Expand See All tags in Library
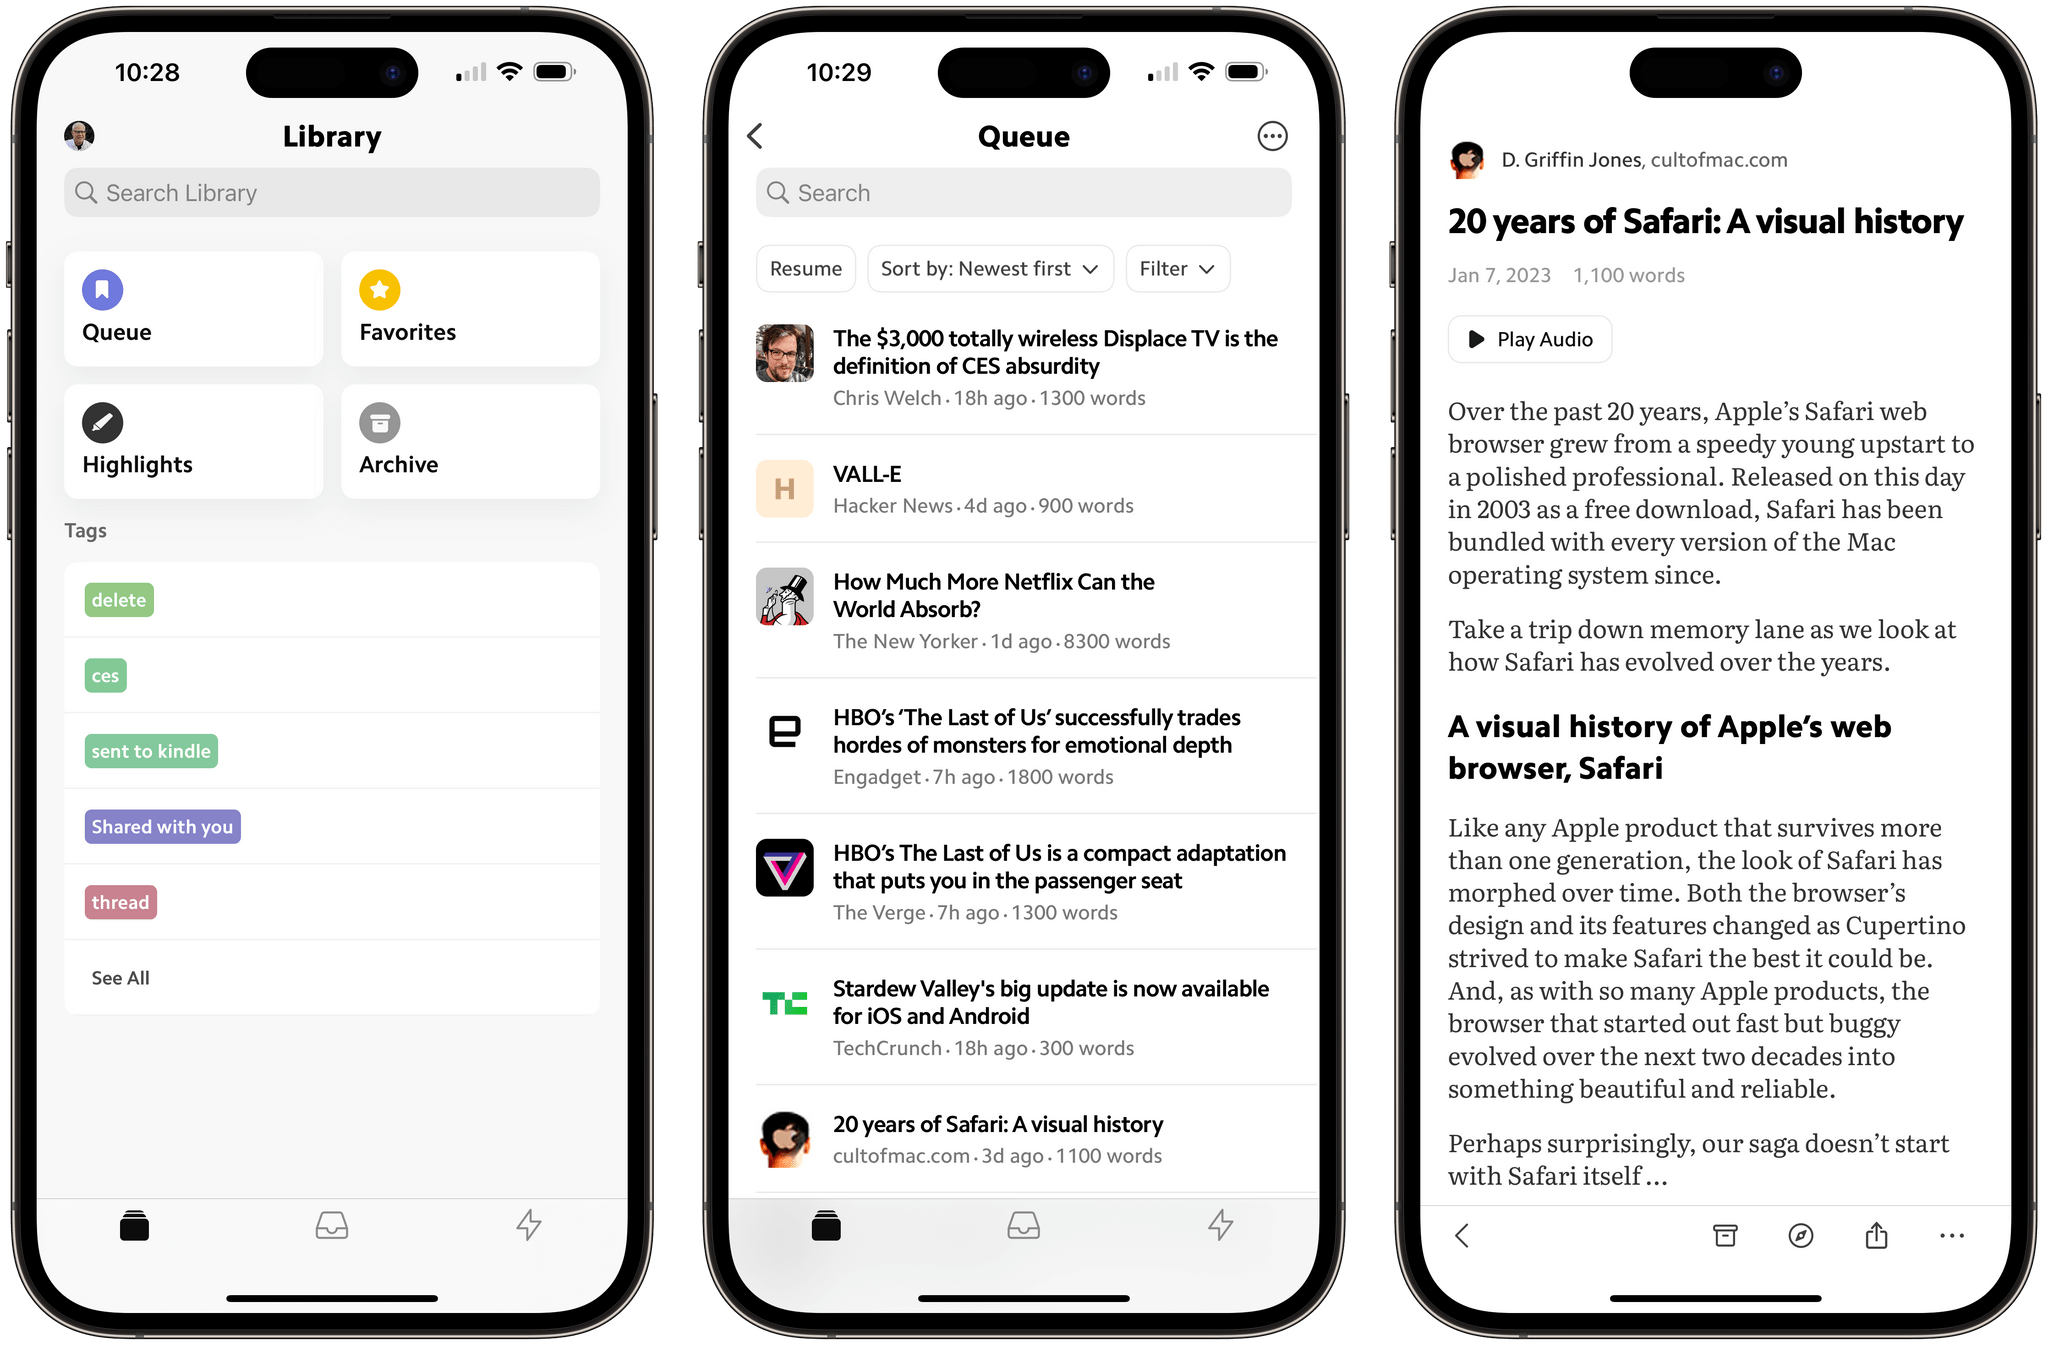This screenshot has width=2048, height=1345. [119, 977]
